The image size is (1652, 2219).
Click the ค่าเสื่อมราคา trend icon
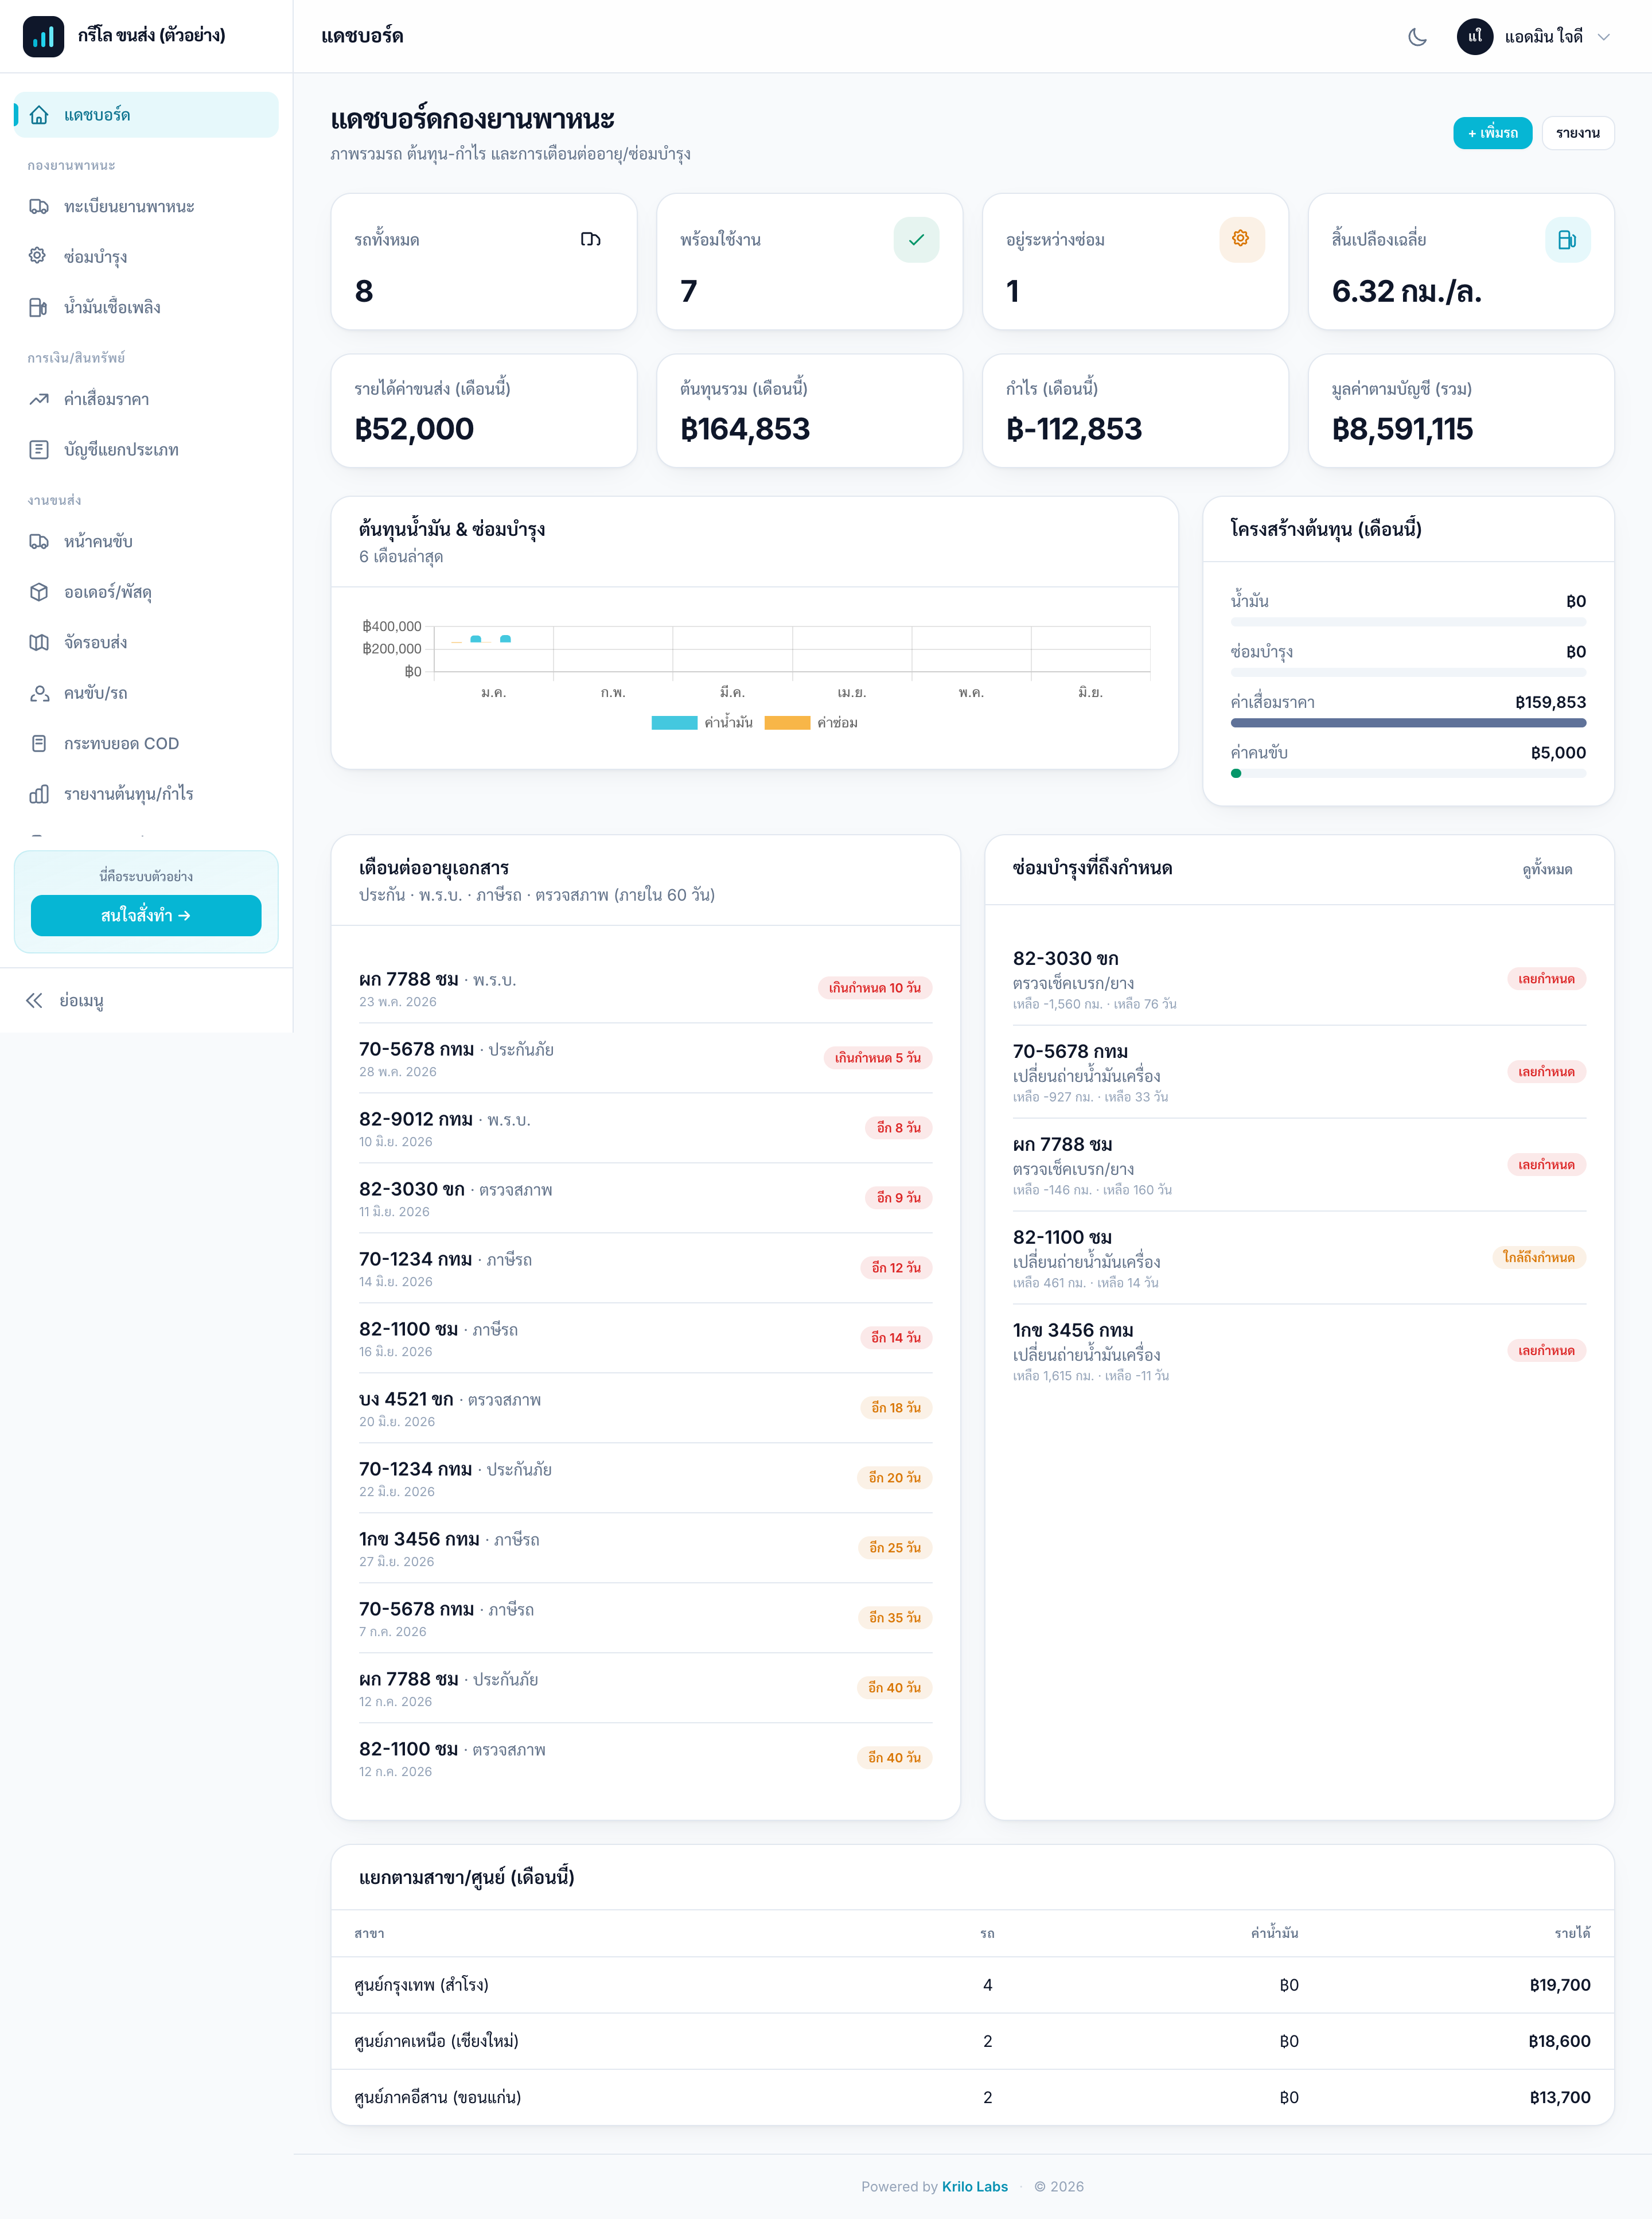pos(39,399)
